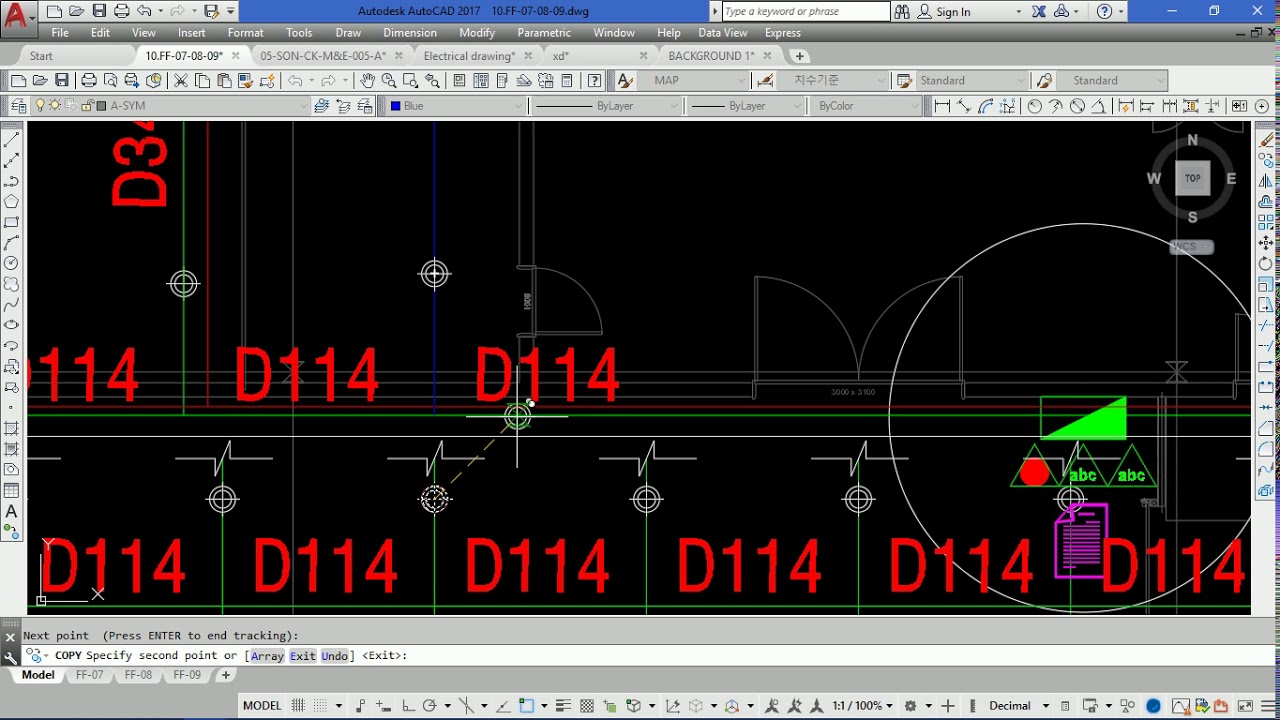Click the Angular dimension tool
The image size is (1280, 720).
click(x=1099, y=105)
